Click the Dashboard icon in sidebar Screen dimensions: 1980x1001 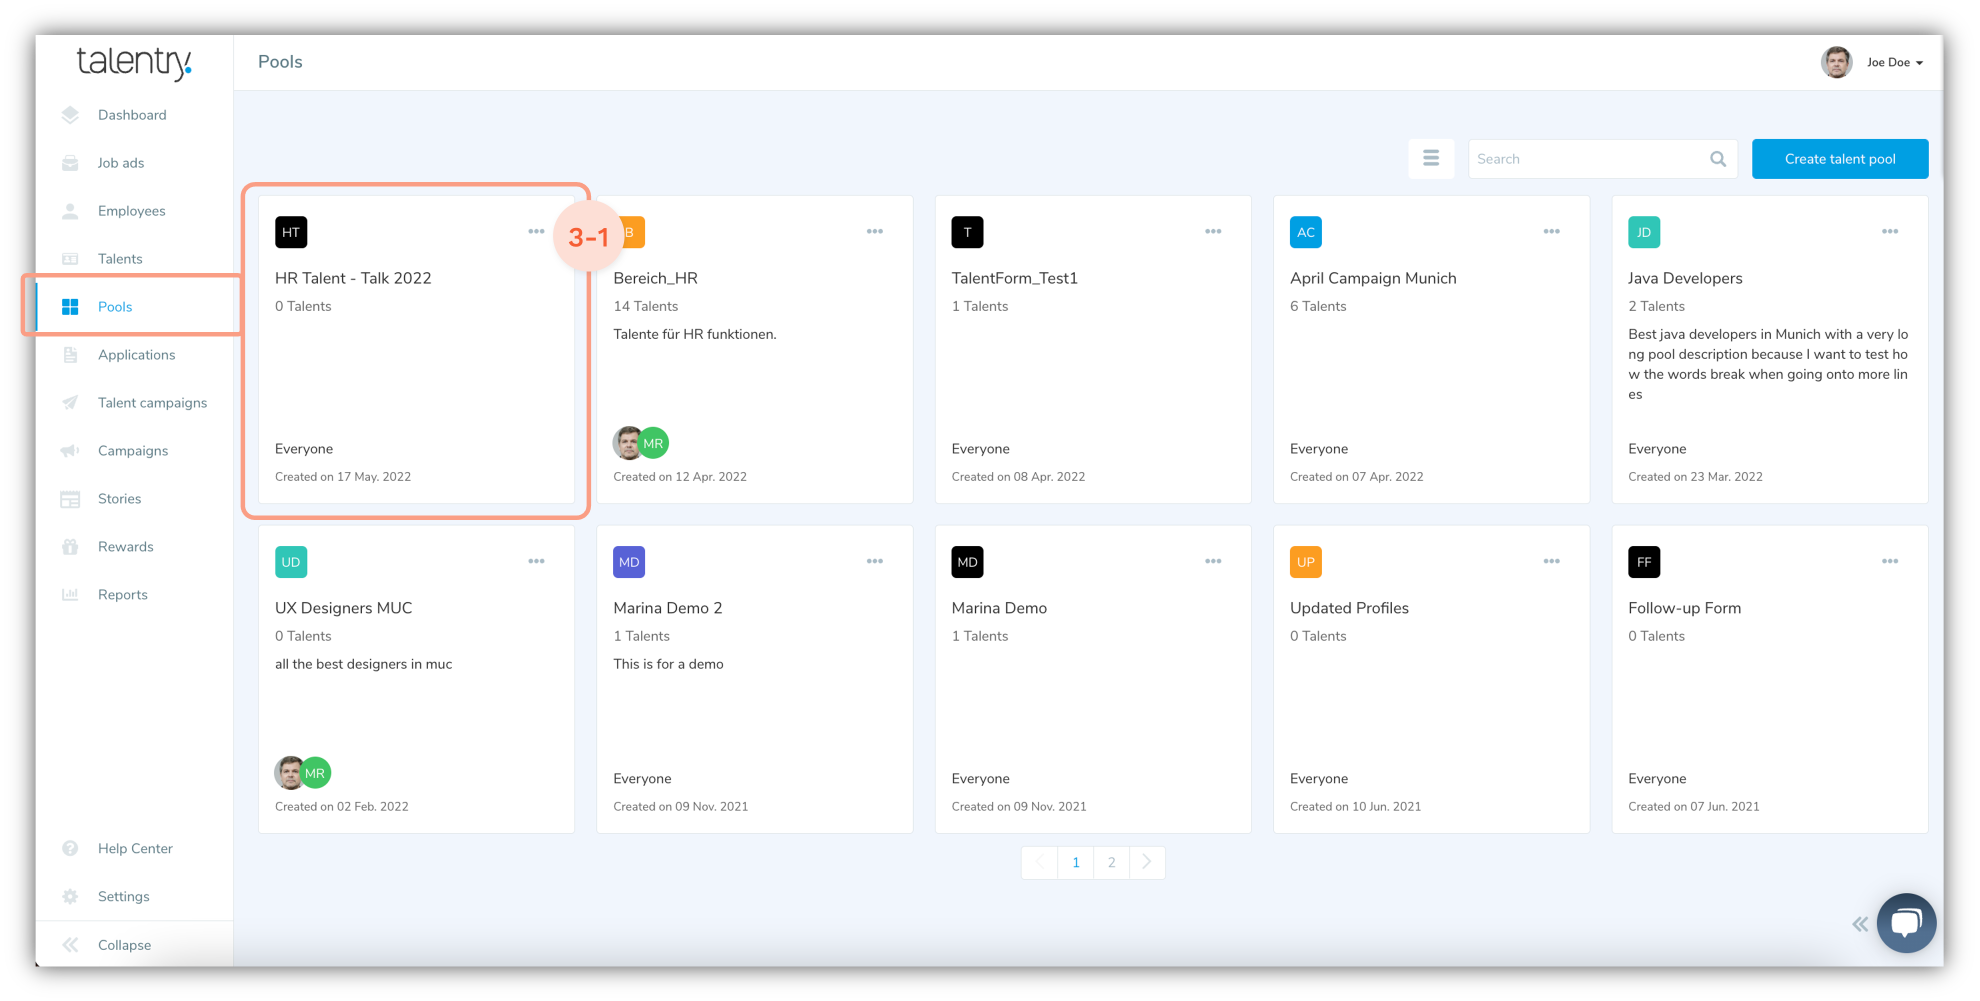(70, 115)
